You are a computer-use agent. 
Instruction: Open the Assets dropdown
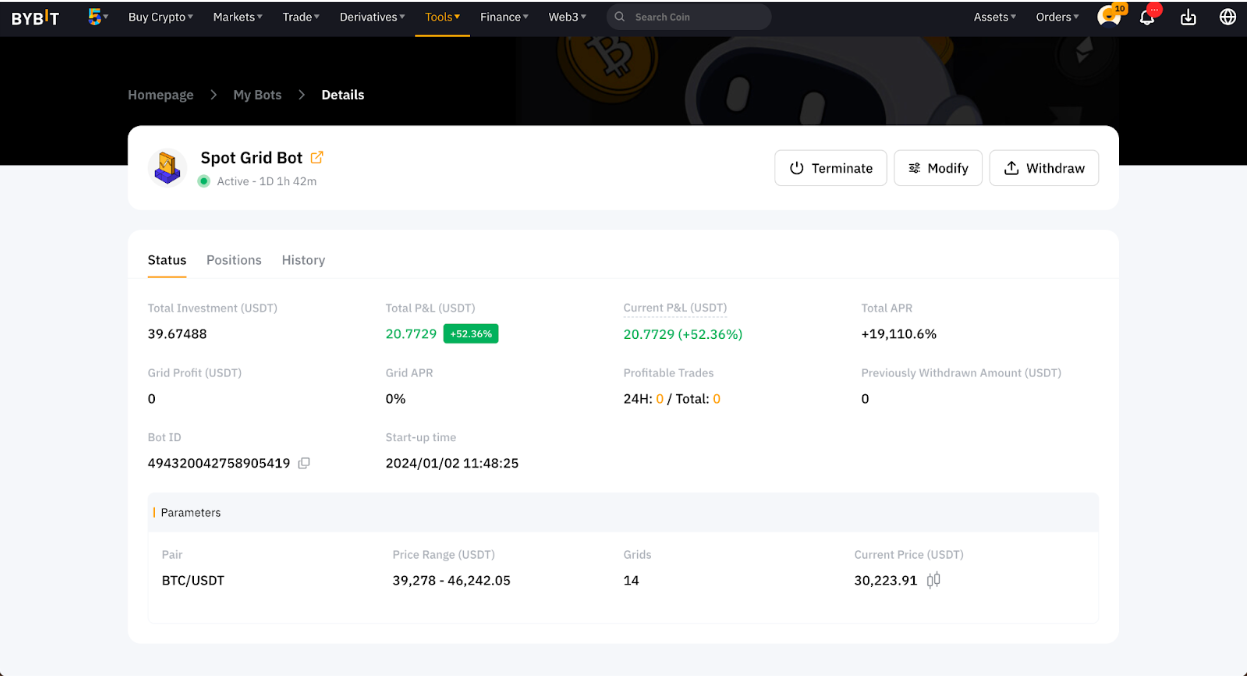(x=994, y=17)
